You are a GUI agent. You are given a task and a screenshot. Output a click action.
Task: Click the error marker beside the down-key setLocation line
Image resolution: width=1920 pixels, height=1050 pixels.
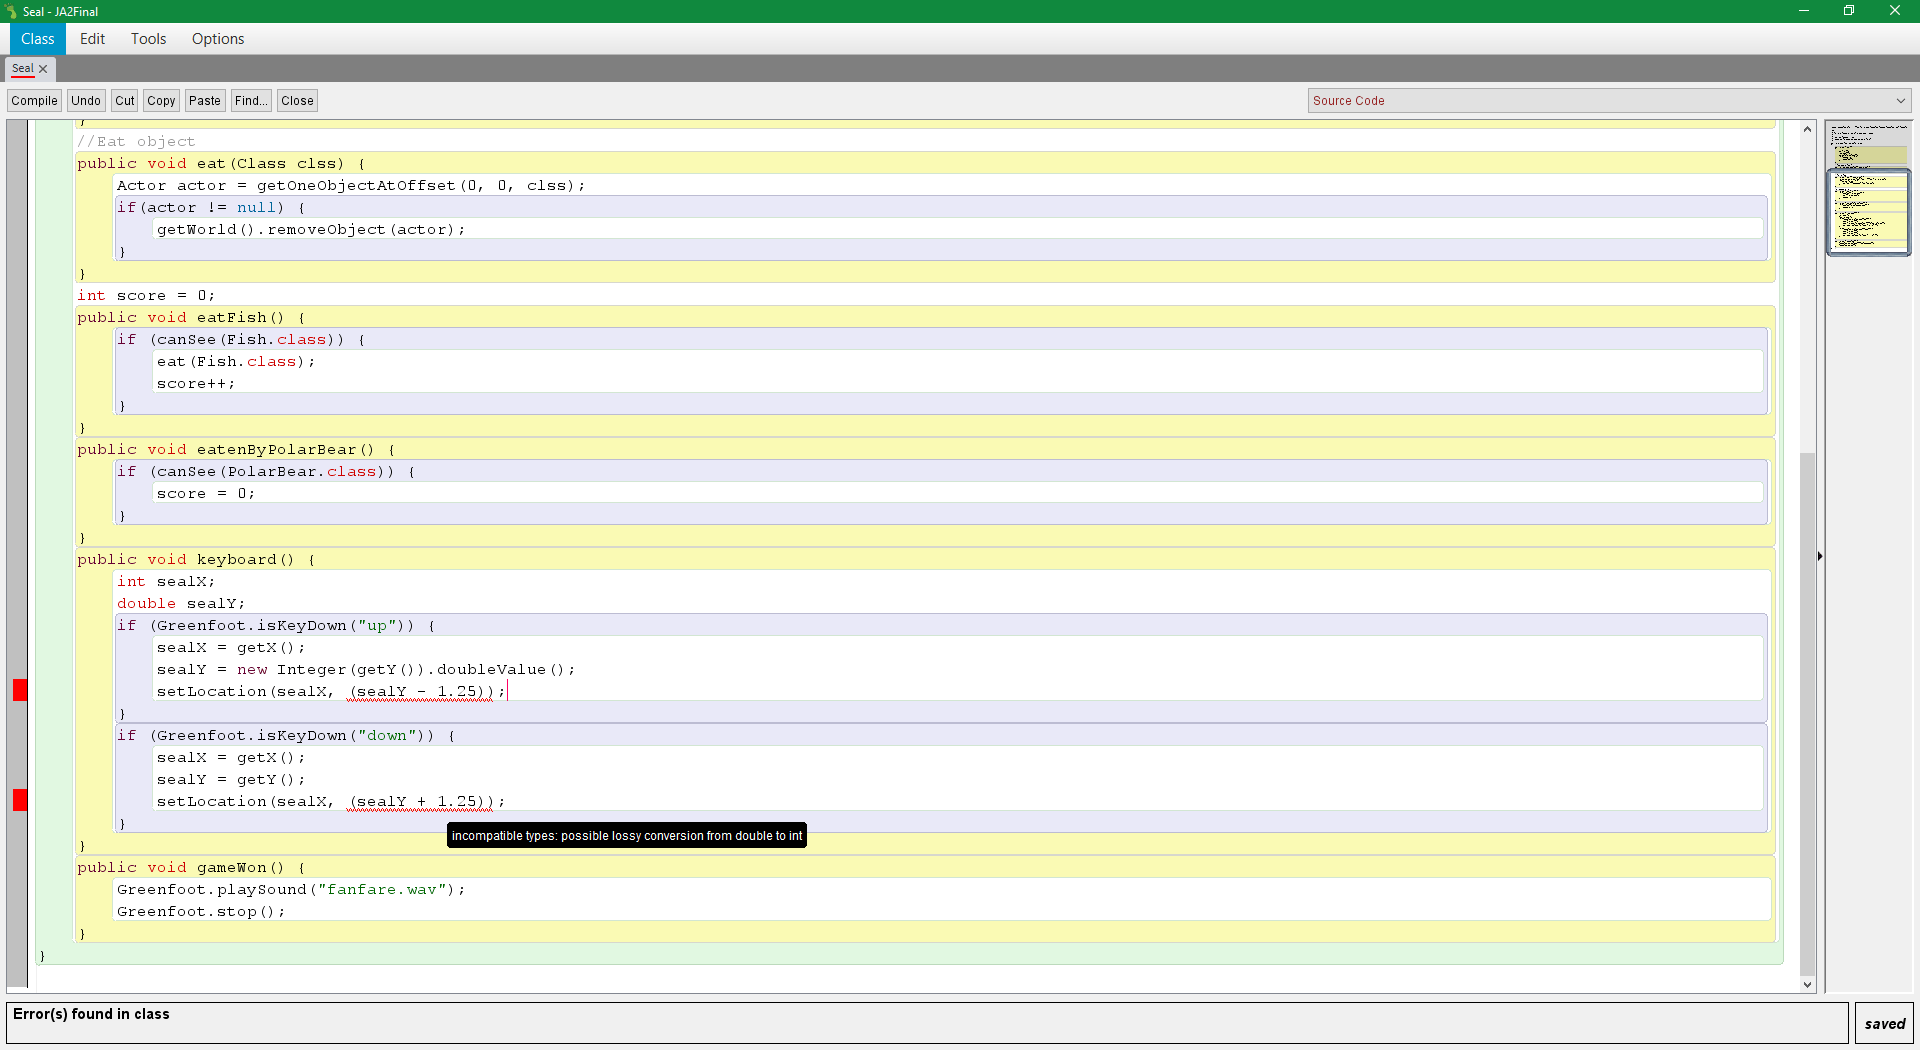20,800
